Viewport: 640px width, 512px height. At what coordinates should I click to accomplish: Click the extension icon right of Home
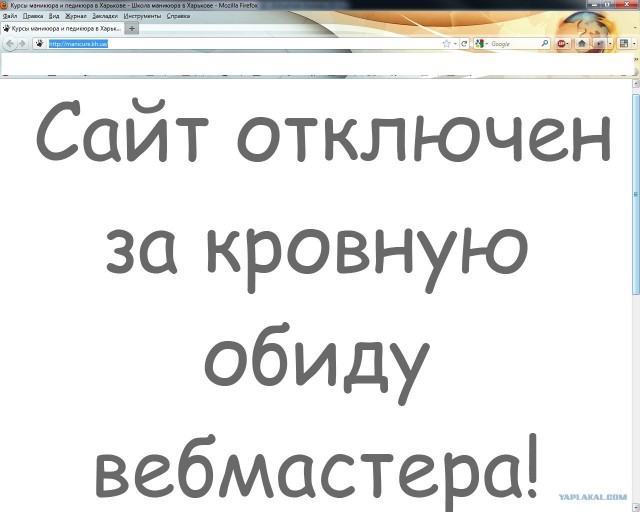[598, 43]
